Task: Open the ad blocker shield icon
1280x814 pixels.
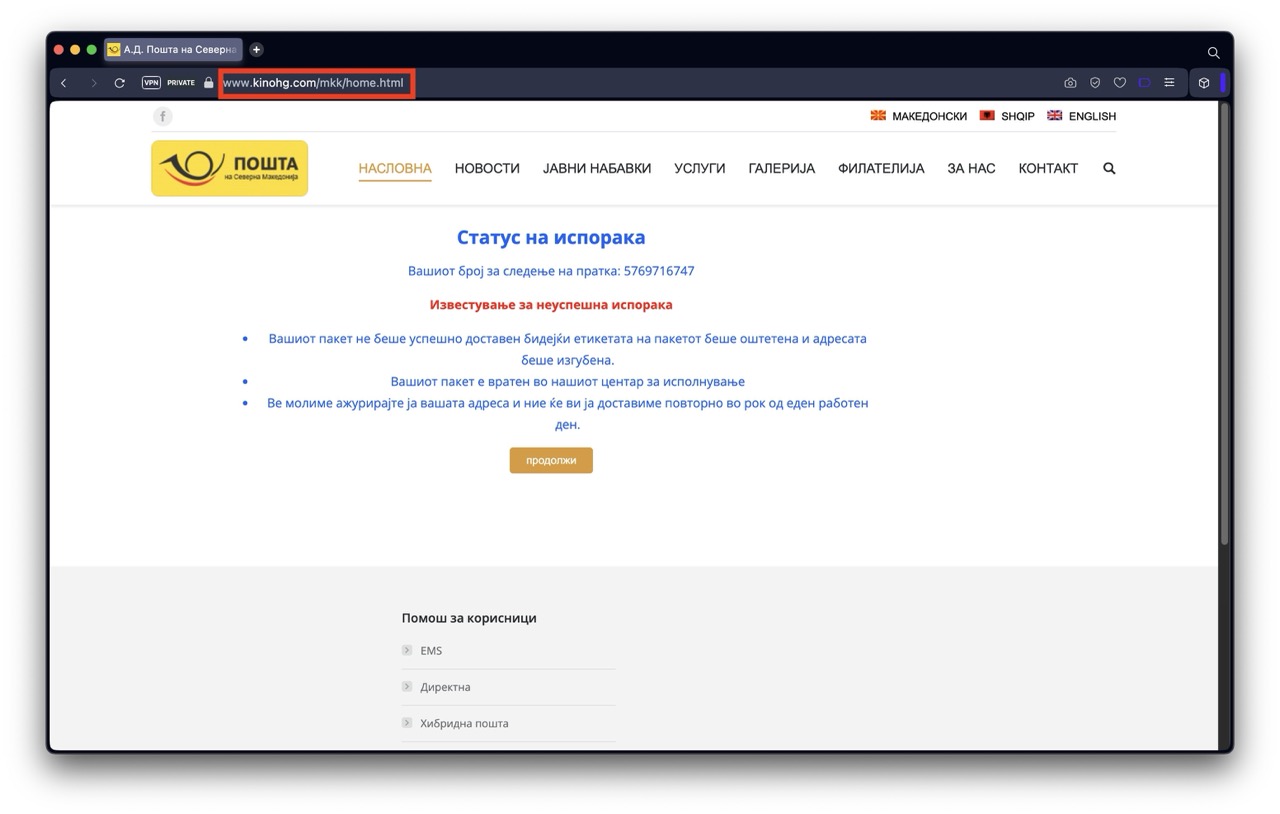Action: [x=1095, y=83]
